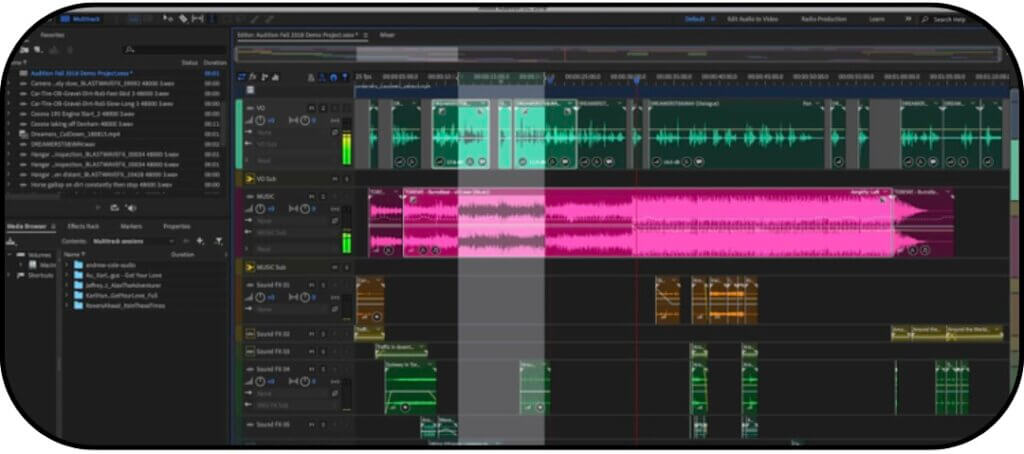Switch to the Effects Rack tab

click(83, 226)
